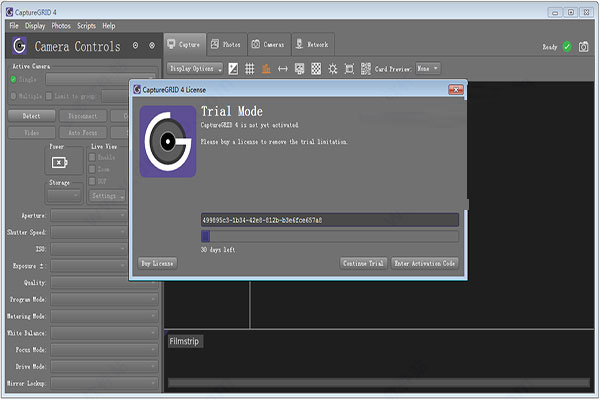Click the Buy License button
Screen dimensions: 600x400
pyautogui.click(x=157, y=263)
